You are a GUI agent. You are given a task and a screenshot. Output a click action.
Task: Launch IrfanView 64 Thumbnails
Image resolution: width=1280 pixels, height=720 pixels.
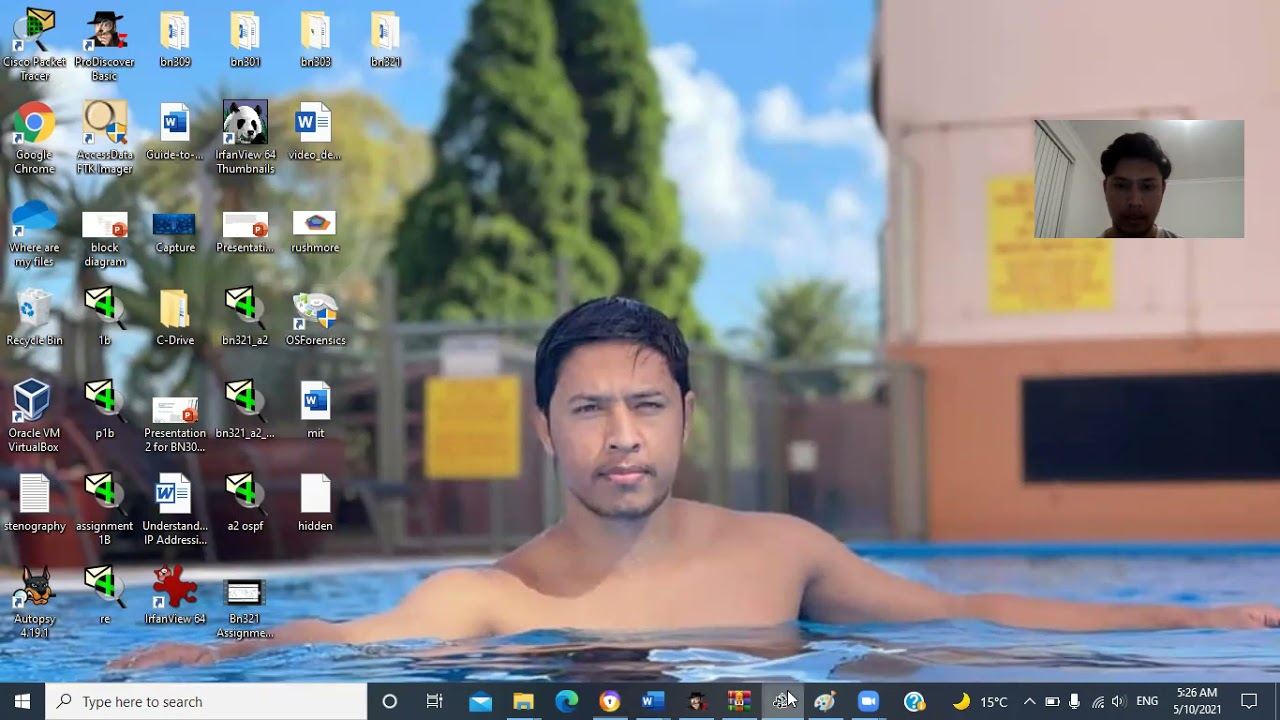245,138
